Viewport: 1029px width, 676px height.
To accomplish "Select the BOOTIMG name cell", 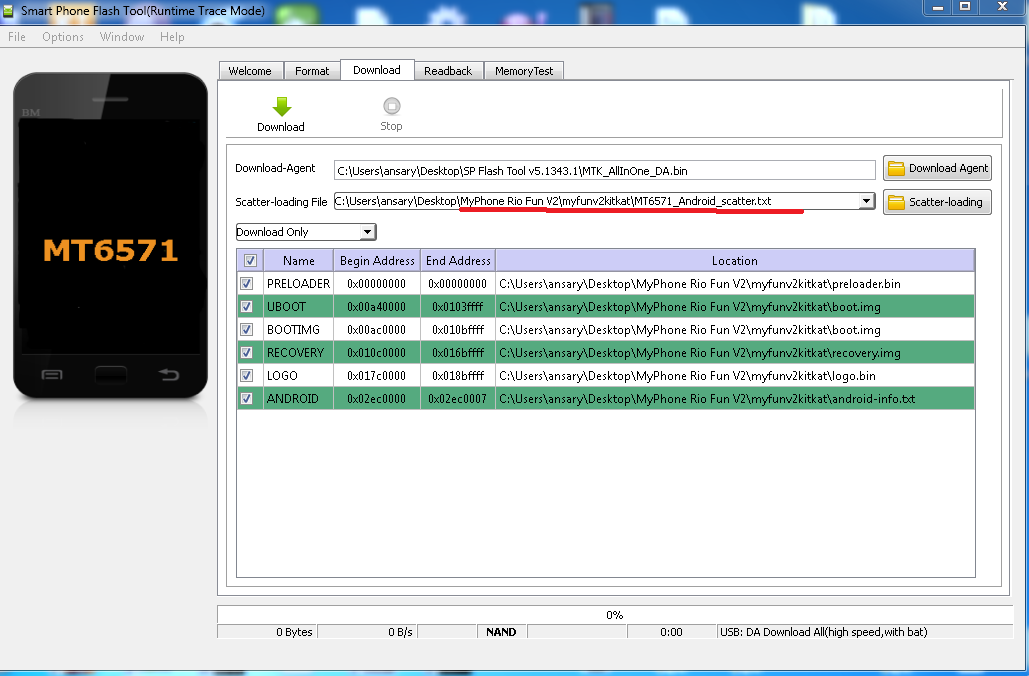I will pos(299,329).
